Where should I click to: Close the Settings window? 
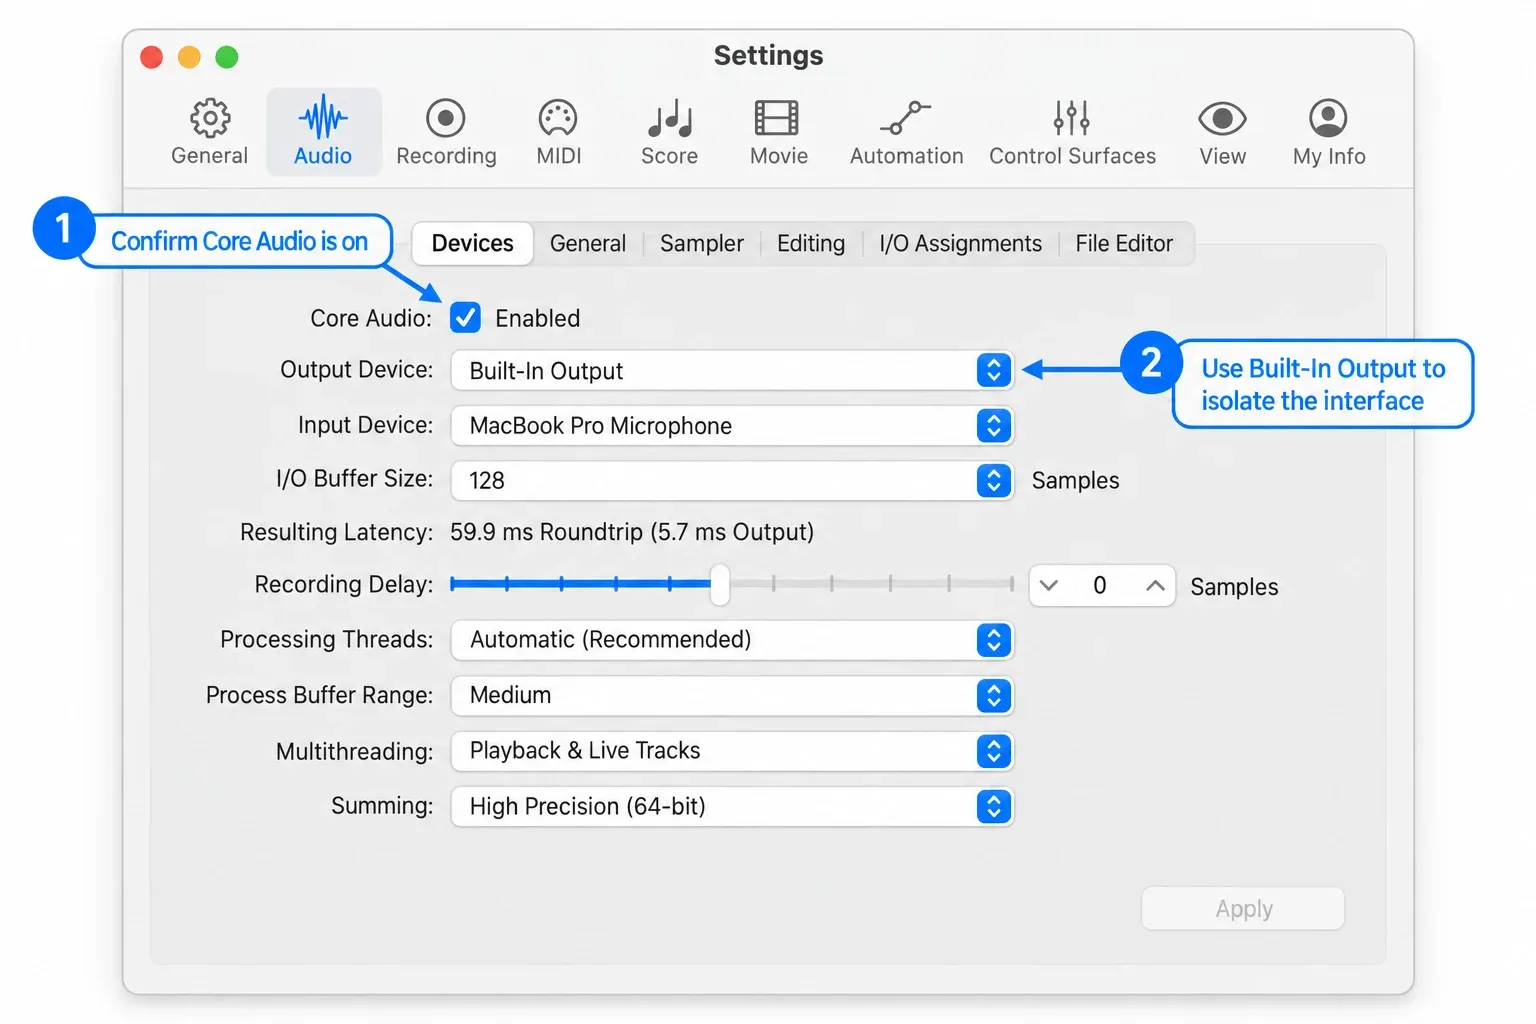coord(152,57)
